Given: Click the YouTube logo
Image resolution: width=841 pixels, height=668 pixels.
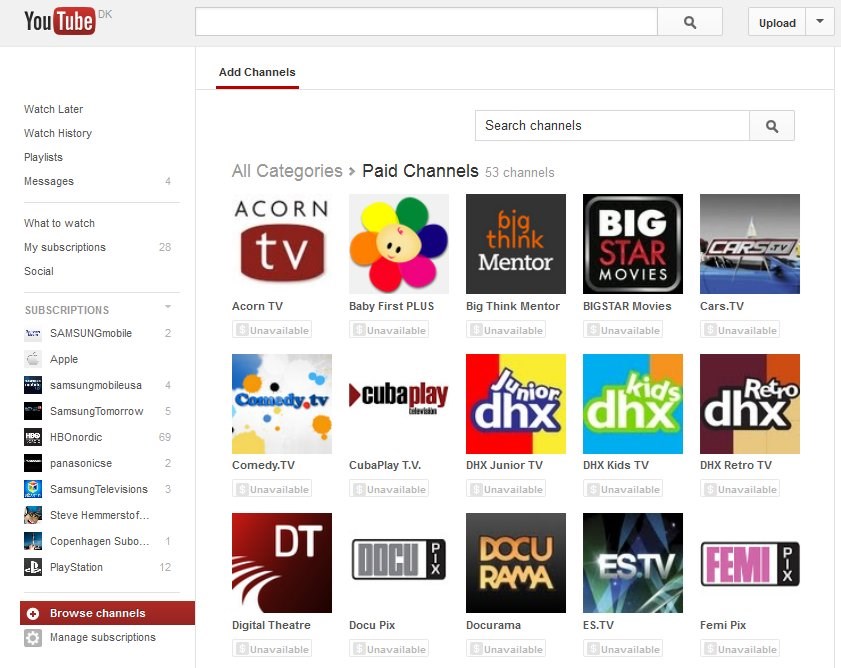Looking at the screenshot, I should pos(60,21).
